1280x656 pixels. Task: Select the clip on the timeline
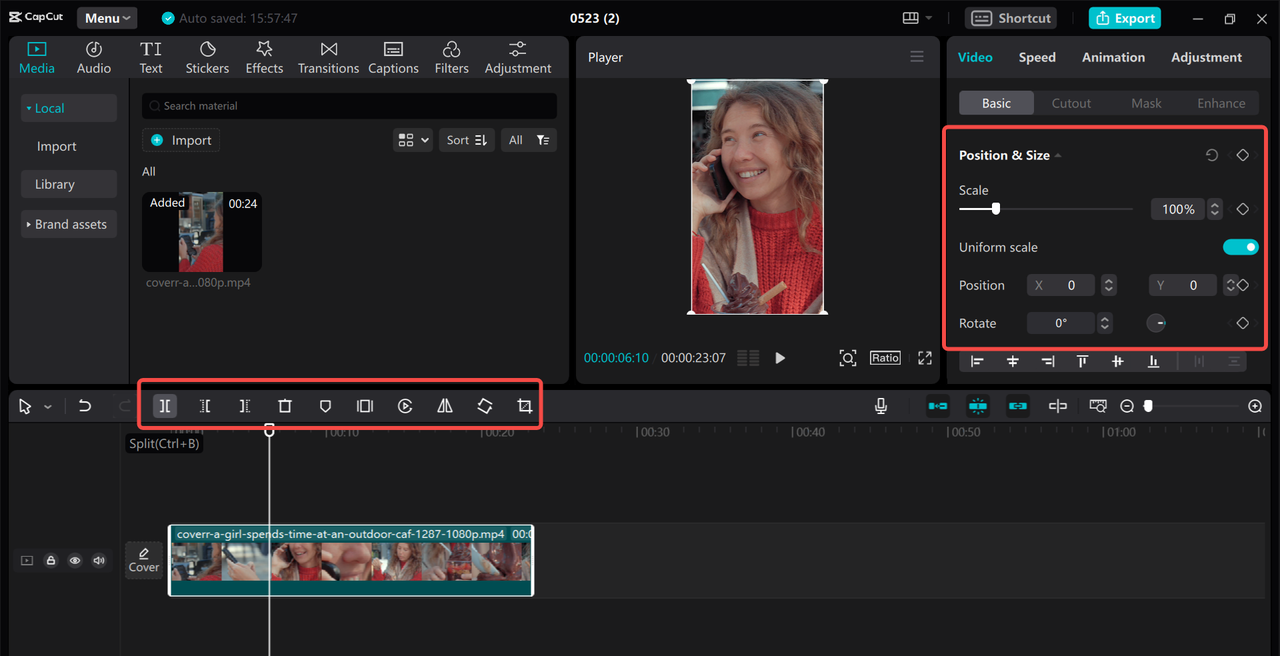(x=351, y=560)
